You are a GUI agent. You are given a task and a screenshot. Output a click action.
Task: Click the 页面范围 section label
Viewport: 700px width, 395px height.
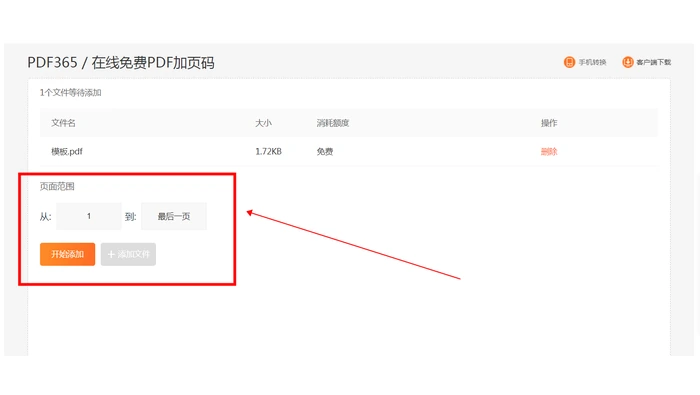[57, 187]
